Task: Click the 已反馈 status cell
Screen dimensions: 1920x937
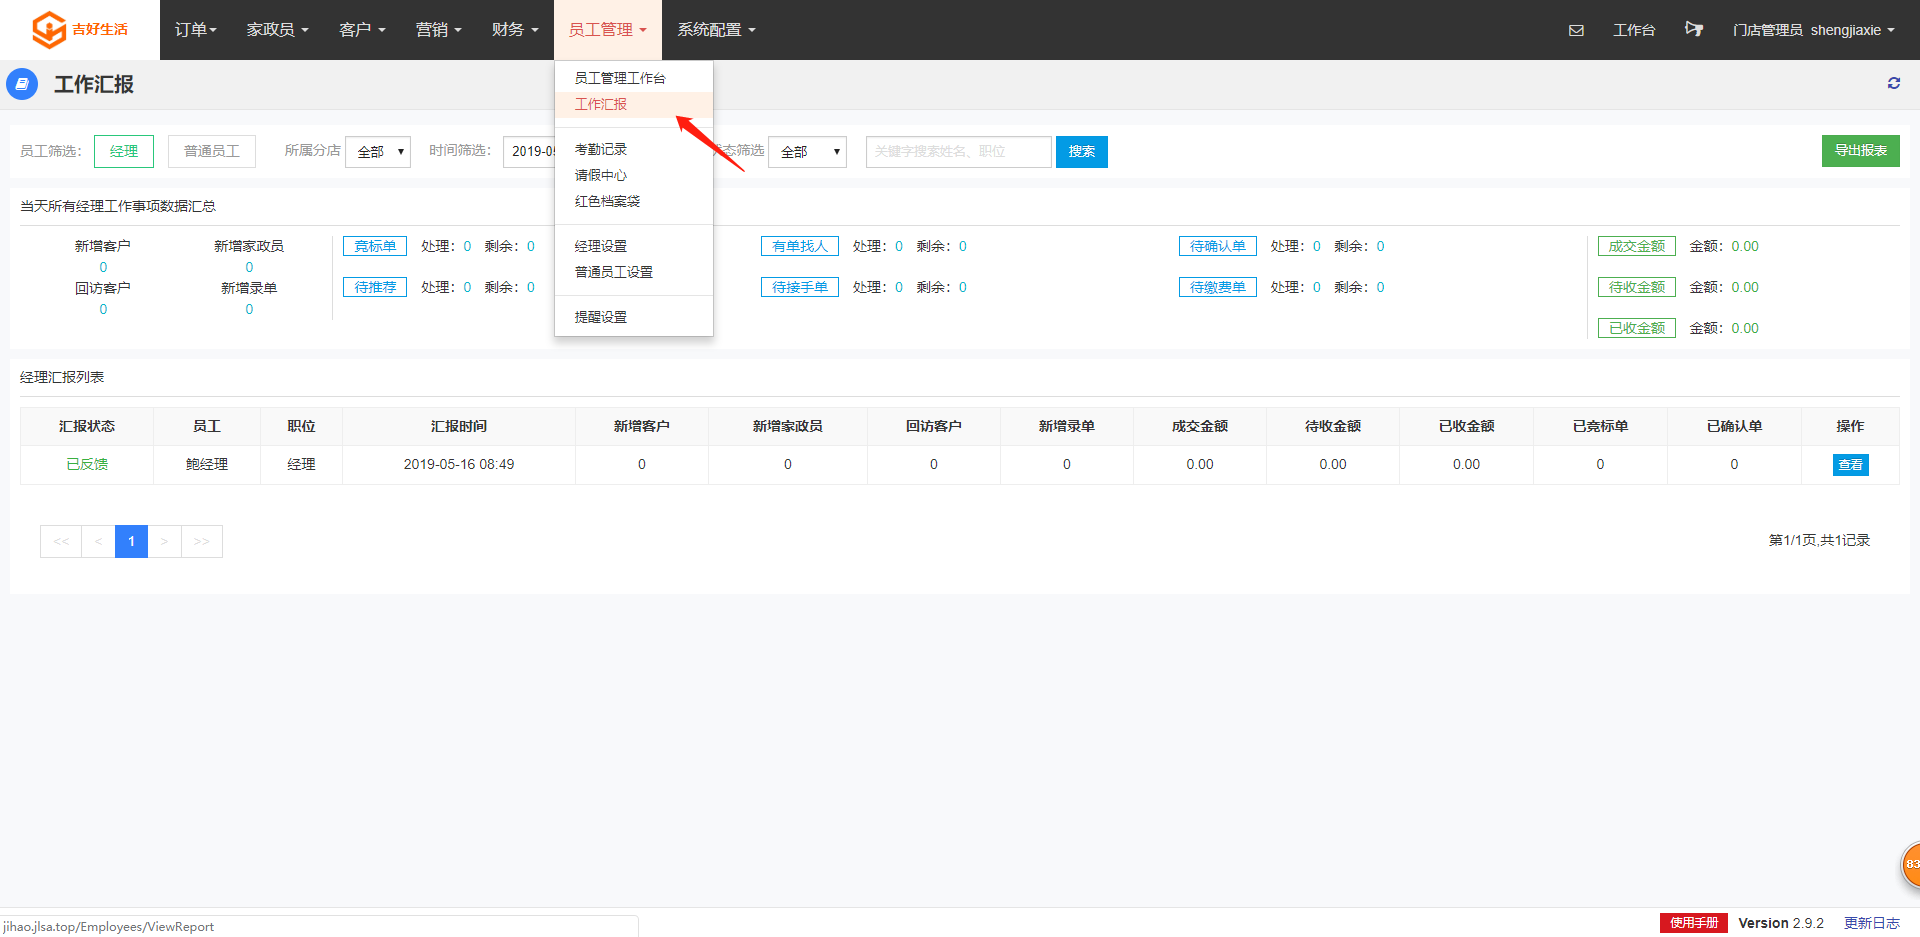Action: (x=87, y=464)
